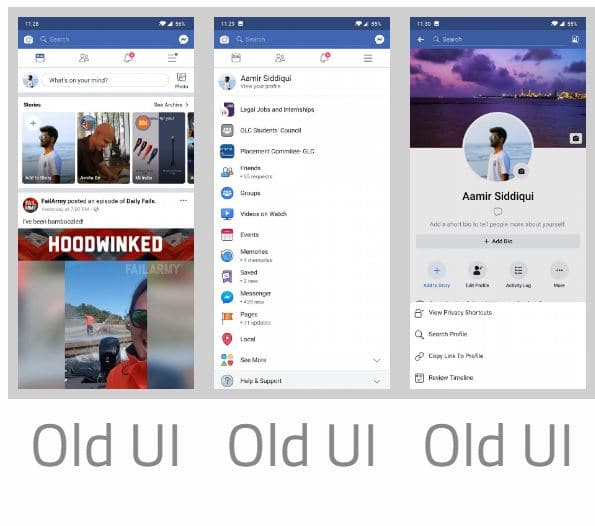Open Activity Log icon
This screenshot has height=526, width=595.
(518, 275)
